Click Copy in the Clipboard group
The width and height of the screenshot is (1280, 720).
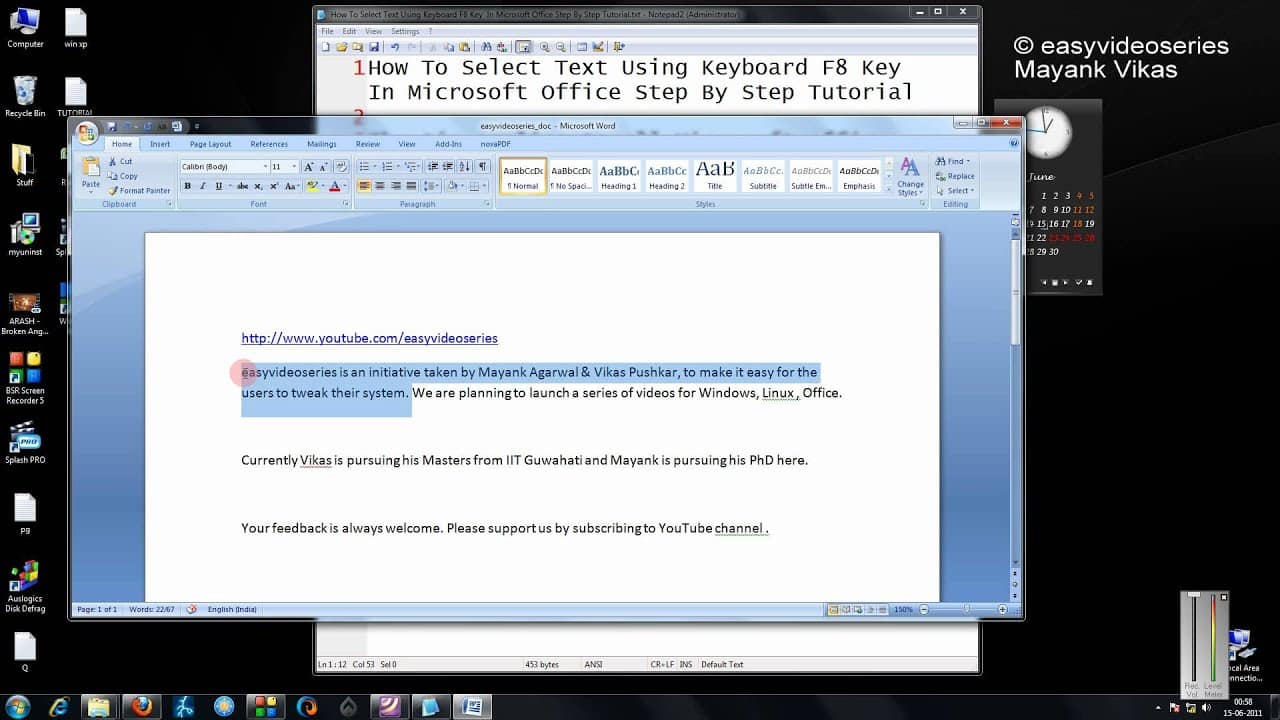click(122, 176)
